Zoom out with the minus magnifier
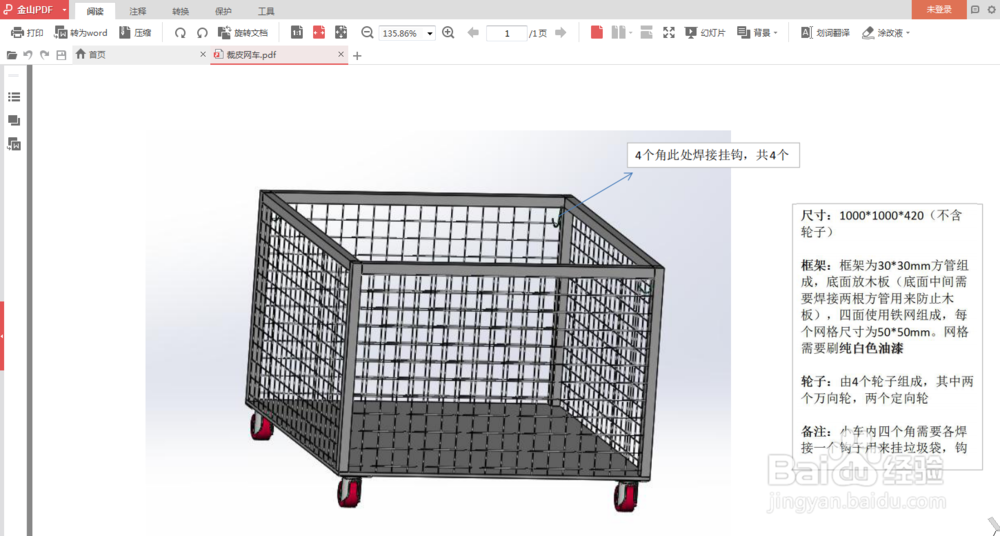The height and width of the screenshot is (536, 1000). point(367,33)
